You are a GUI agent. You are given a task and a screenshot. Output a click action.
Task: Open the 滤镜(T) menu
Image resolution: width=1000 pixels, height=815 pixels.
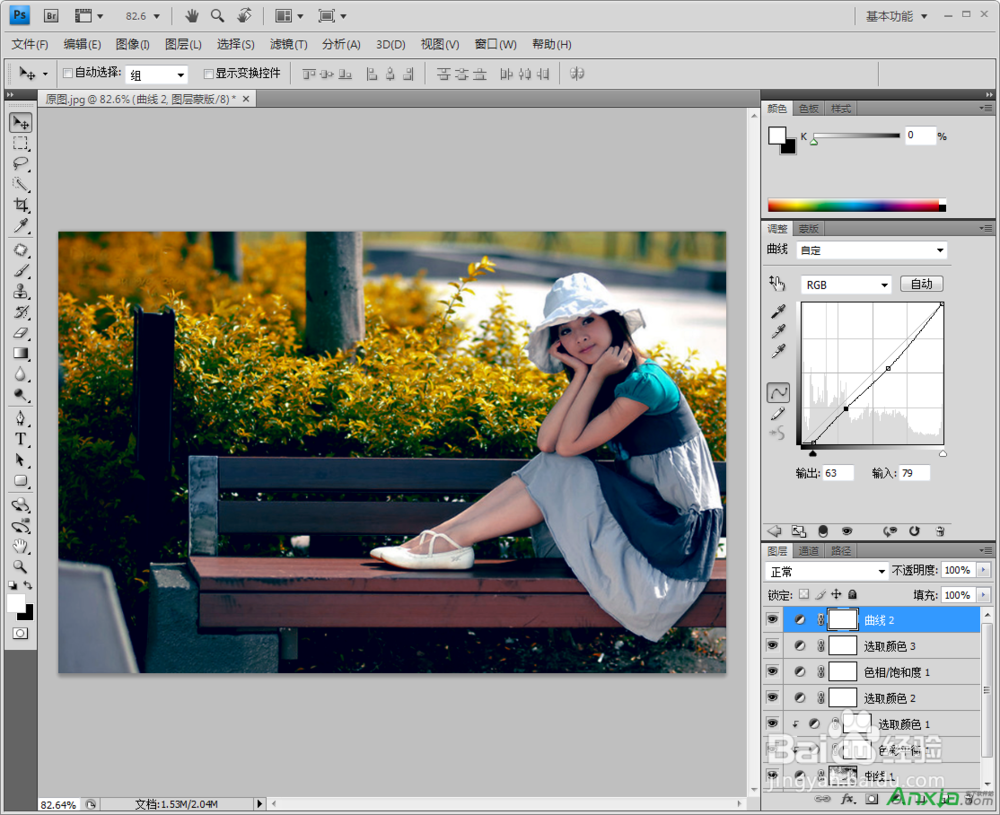288,45
